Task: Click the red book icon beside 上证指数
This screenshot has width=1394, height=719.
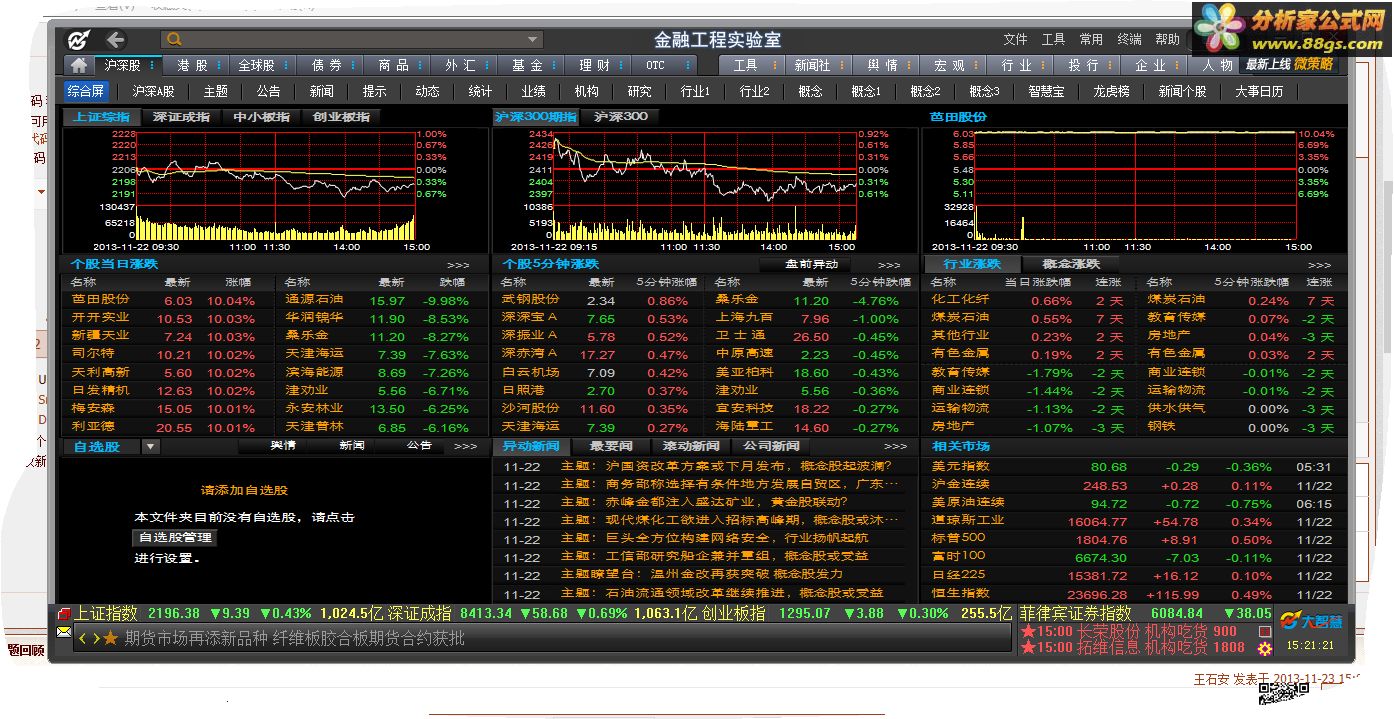Action: (x=64, y=614)
